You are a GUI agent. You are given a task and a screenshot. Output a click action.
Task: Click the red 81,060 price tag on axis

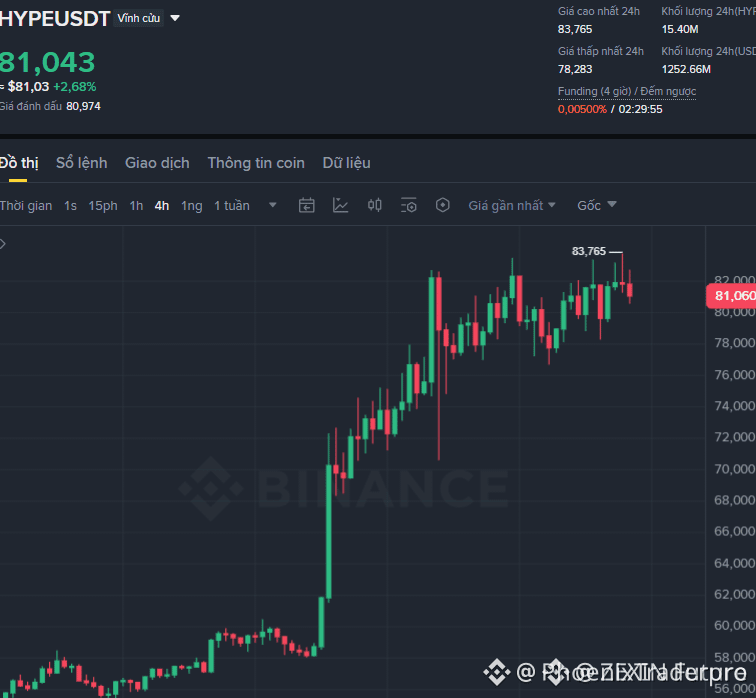pos(731,295)
